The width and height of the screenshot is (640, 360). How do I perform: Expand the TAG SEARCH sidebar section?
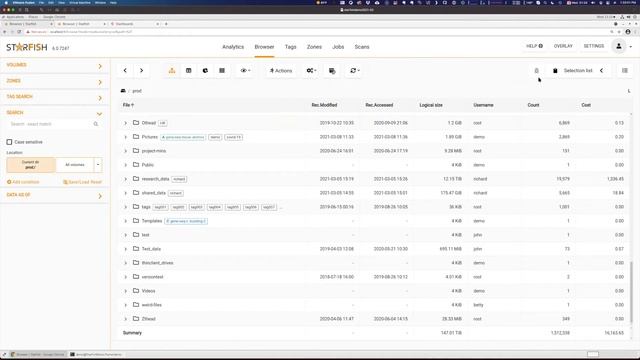pos(54,97)
